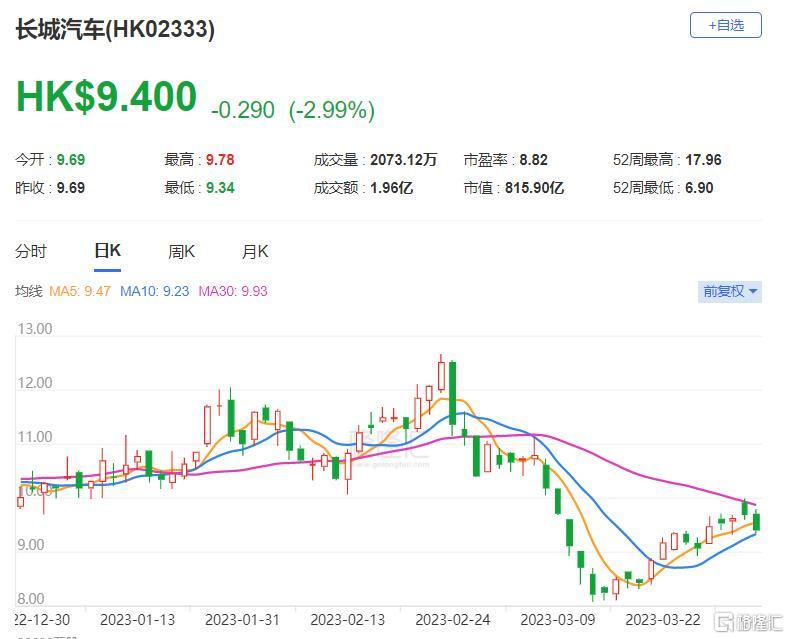This screenshot has width=789, height=639.
Task: Click the 13.00 price axis label
Action: pyautogui.click(x=35, y=329)
